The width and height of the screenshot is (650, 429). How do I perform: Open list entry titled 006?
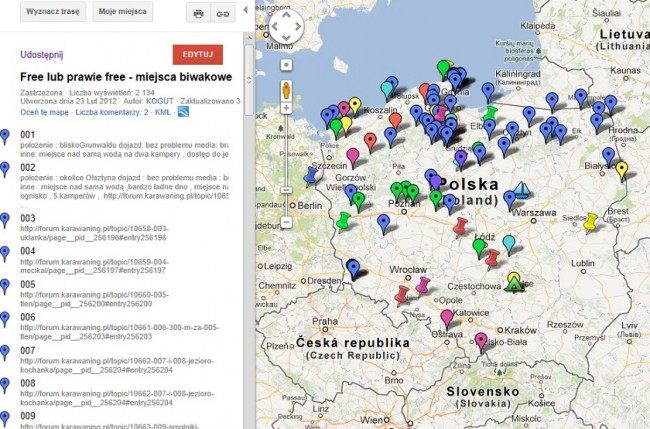28,317
